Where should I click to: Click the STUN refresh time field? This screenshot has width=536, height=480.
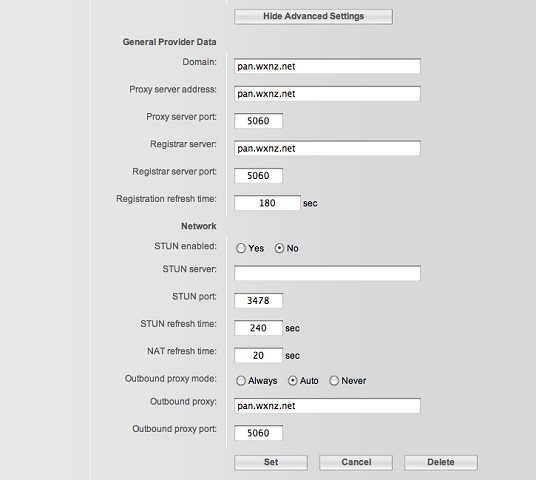pyautogui.click(x=258, y=328)
